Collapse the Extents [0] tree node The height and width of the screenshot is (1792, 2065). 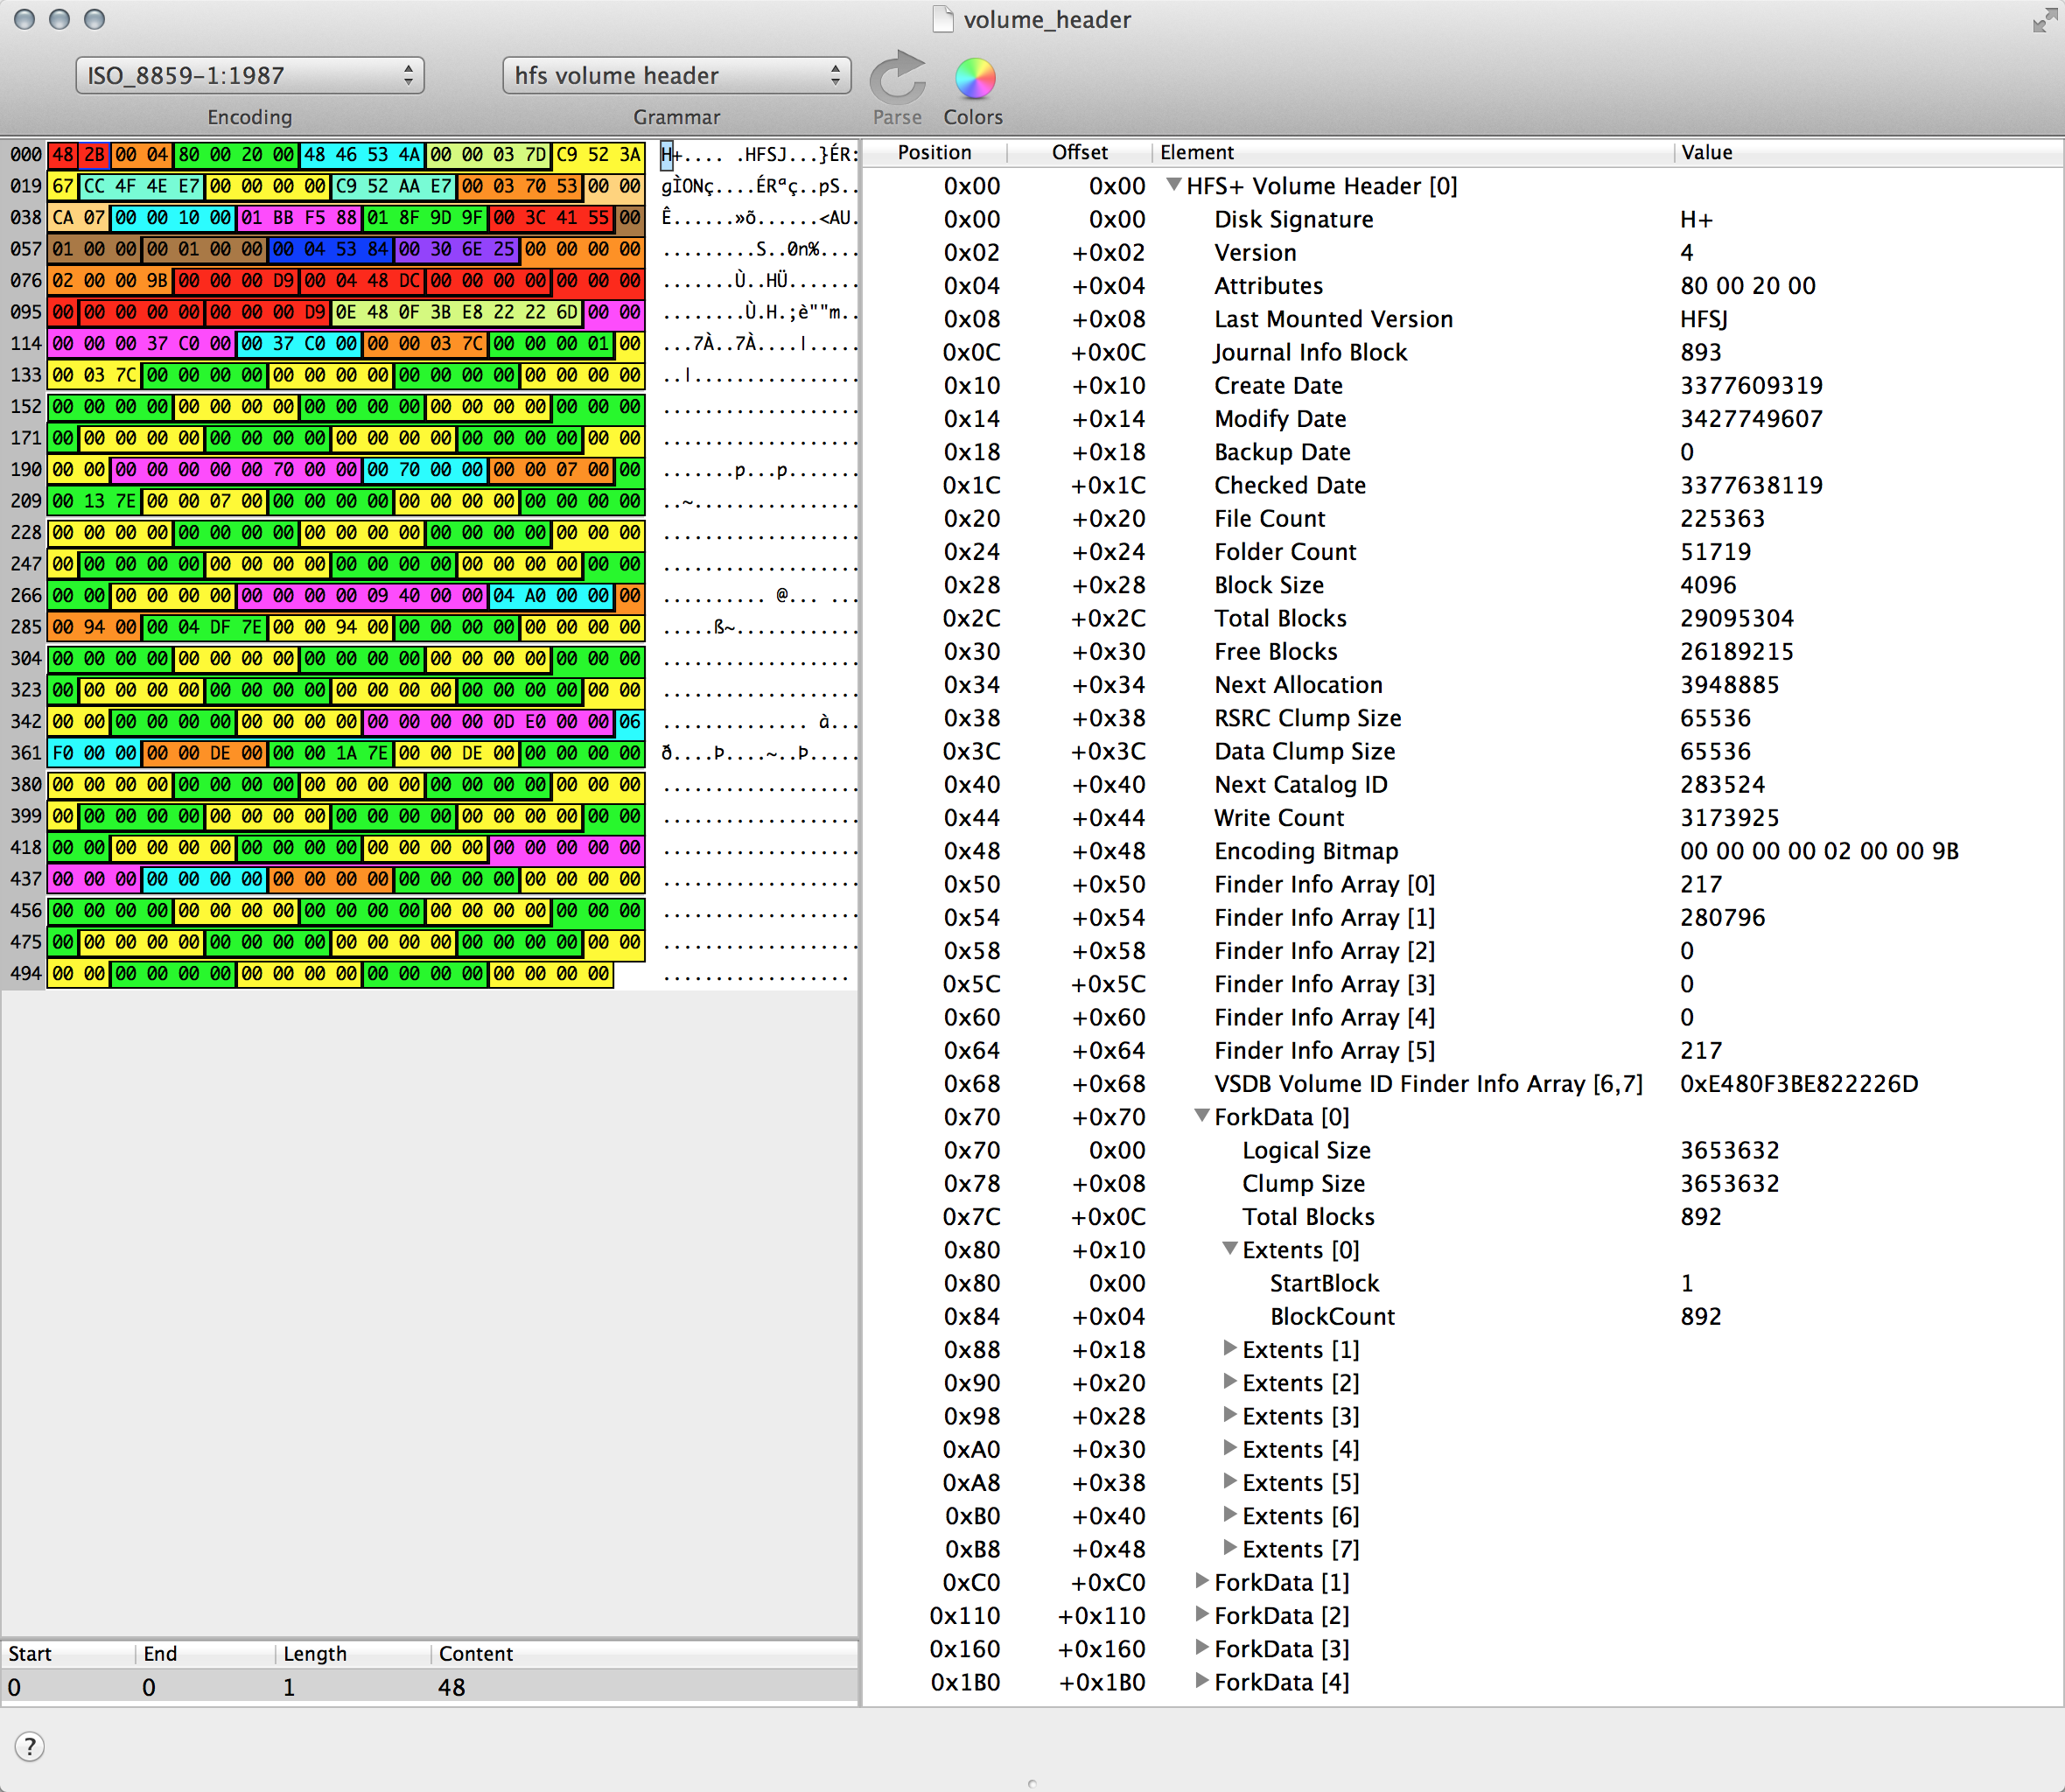1230,1249
